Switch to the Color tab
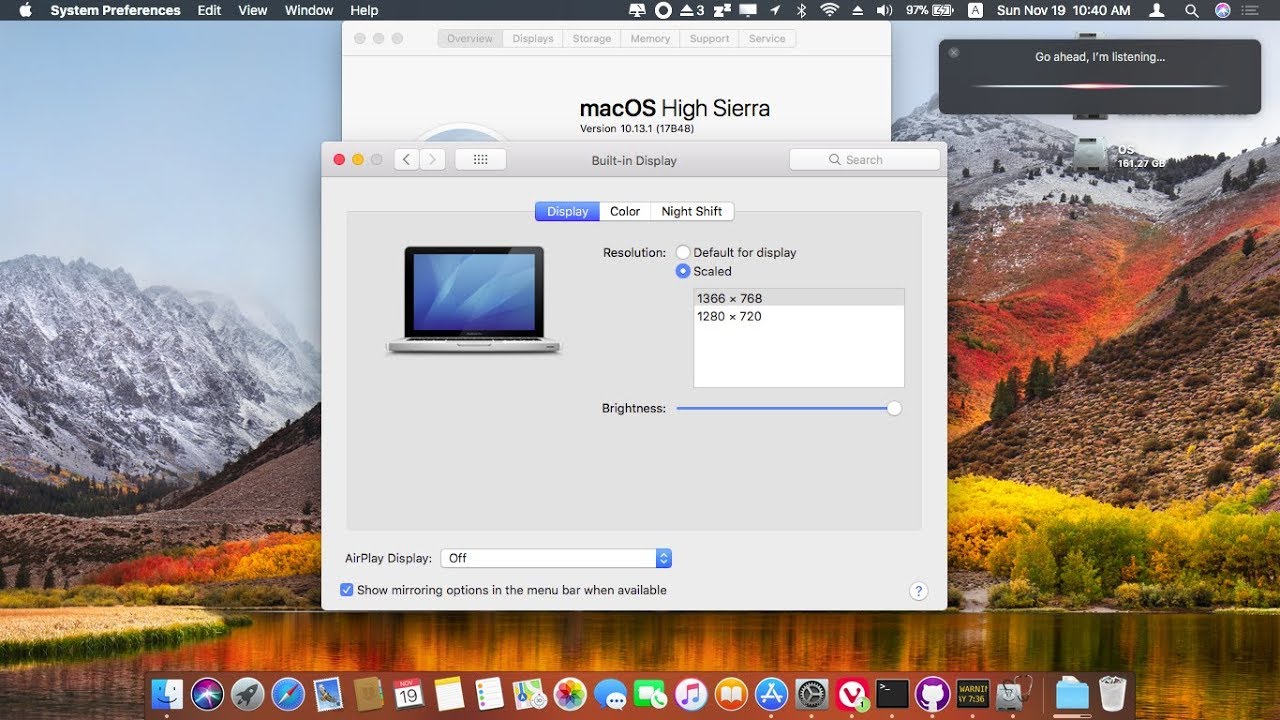Viewport: 1280px width, 720px height. pyautogui.click(x=625, y=211)
